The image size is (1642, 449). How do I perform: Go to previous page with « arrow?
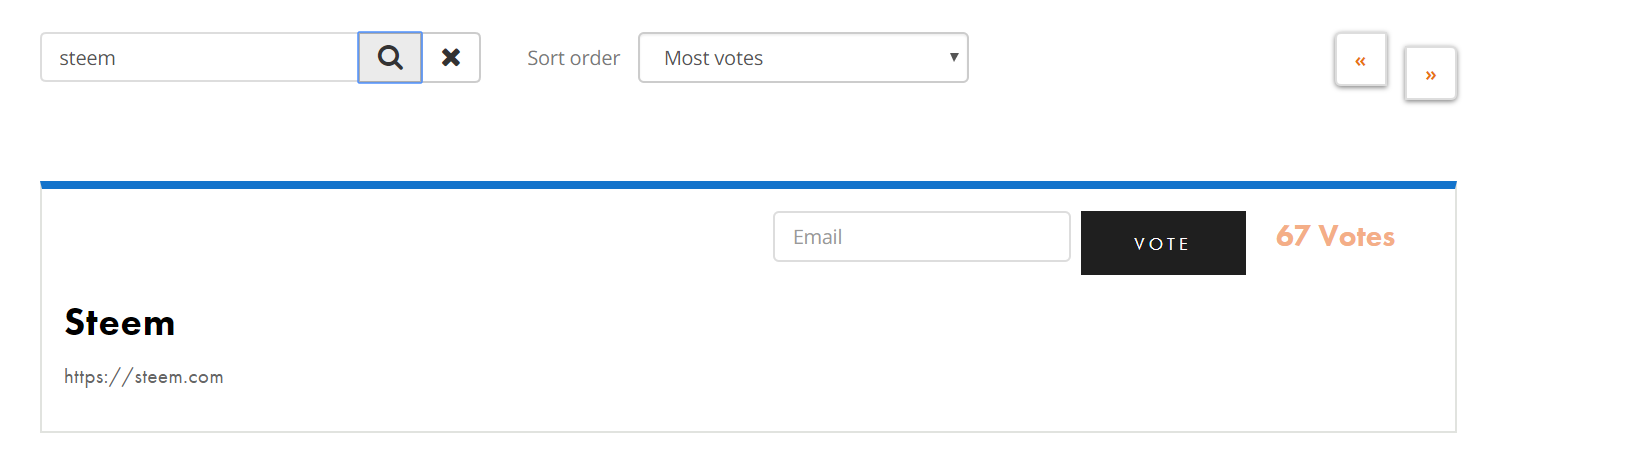coord(1361,60)
